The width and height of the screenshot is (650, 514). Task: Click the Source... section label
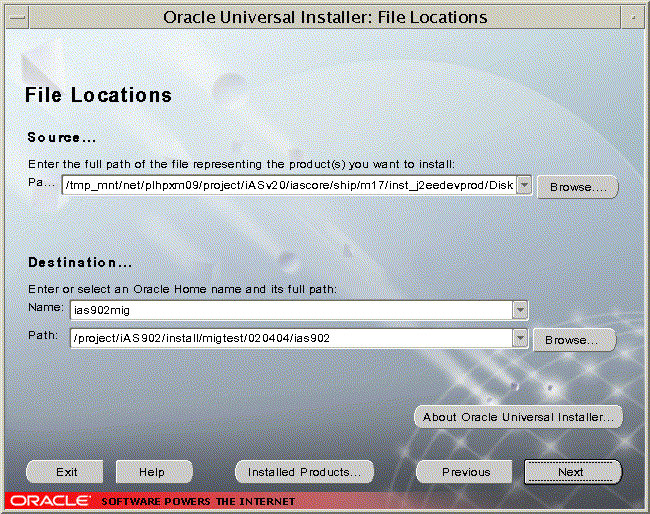[x=61, y=137]
